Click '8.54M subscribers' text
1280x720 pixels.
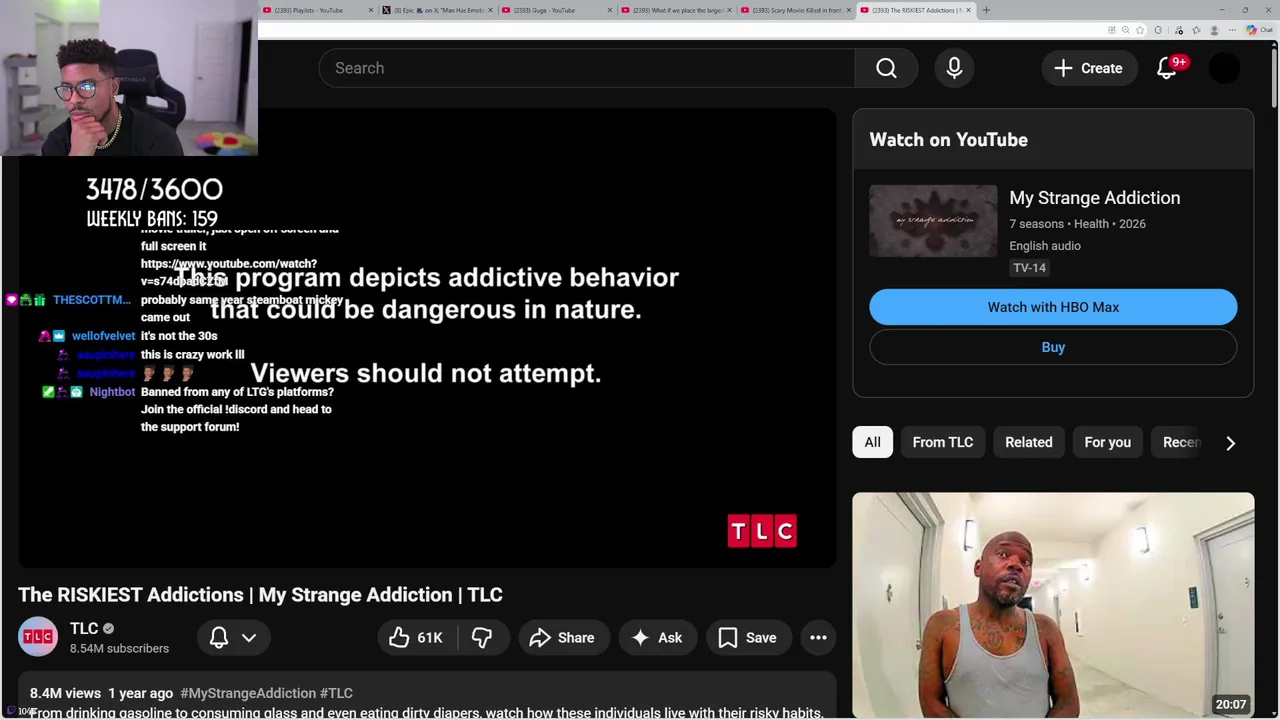coord(119,648)
